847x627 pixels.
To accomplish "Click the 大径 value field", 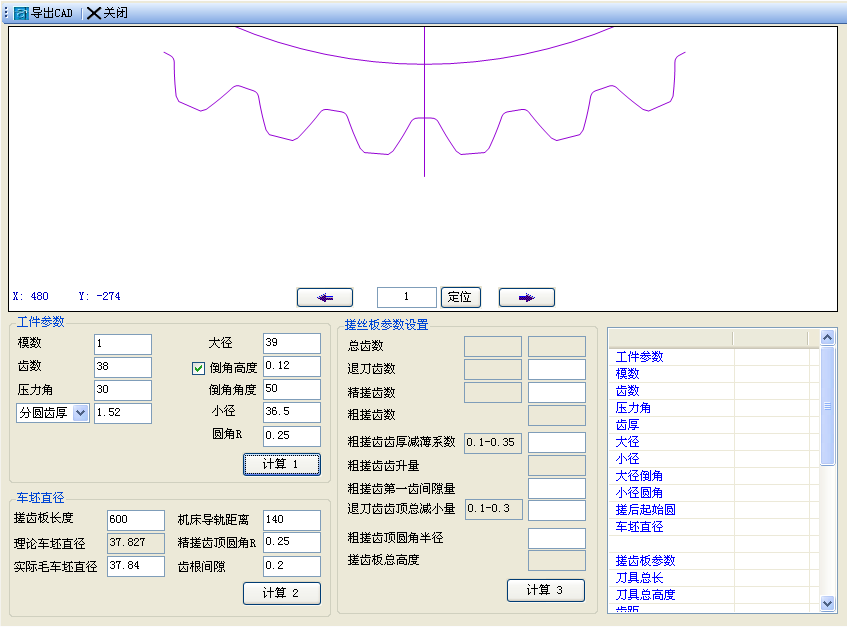I will click(x=291, y=344).
